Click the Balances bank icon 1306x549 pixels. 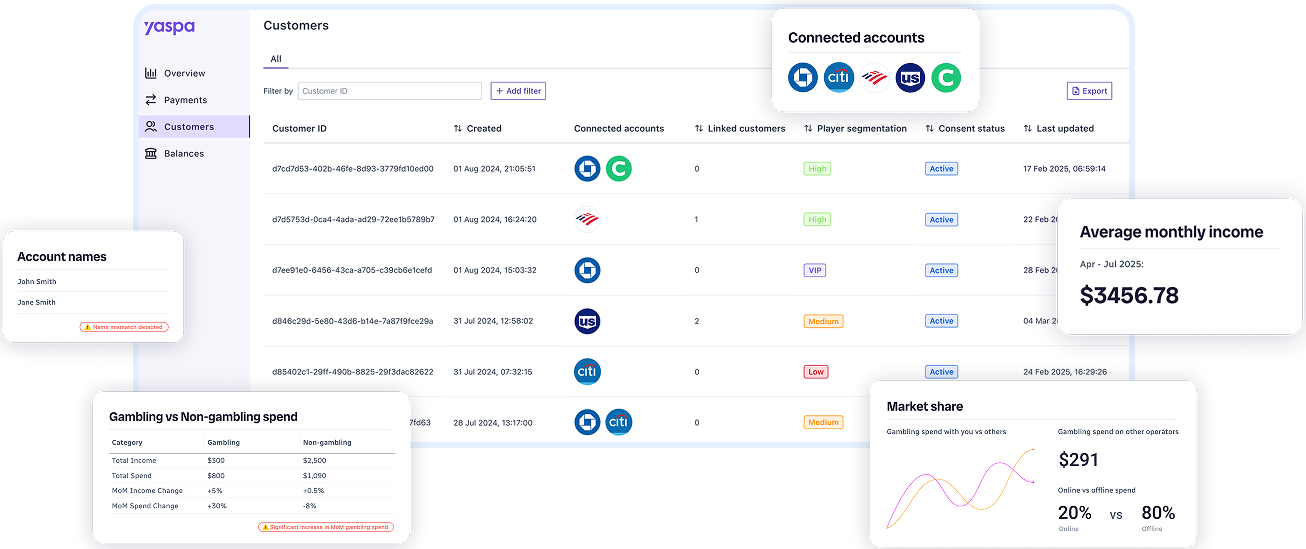pos(151,154)
